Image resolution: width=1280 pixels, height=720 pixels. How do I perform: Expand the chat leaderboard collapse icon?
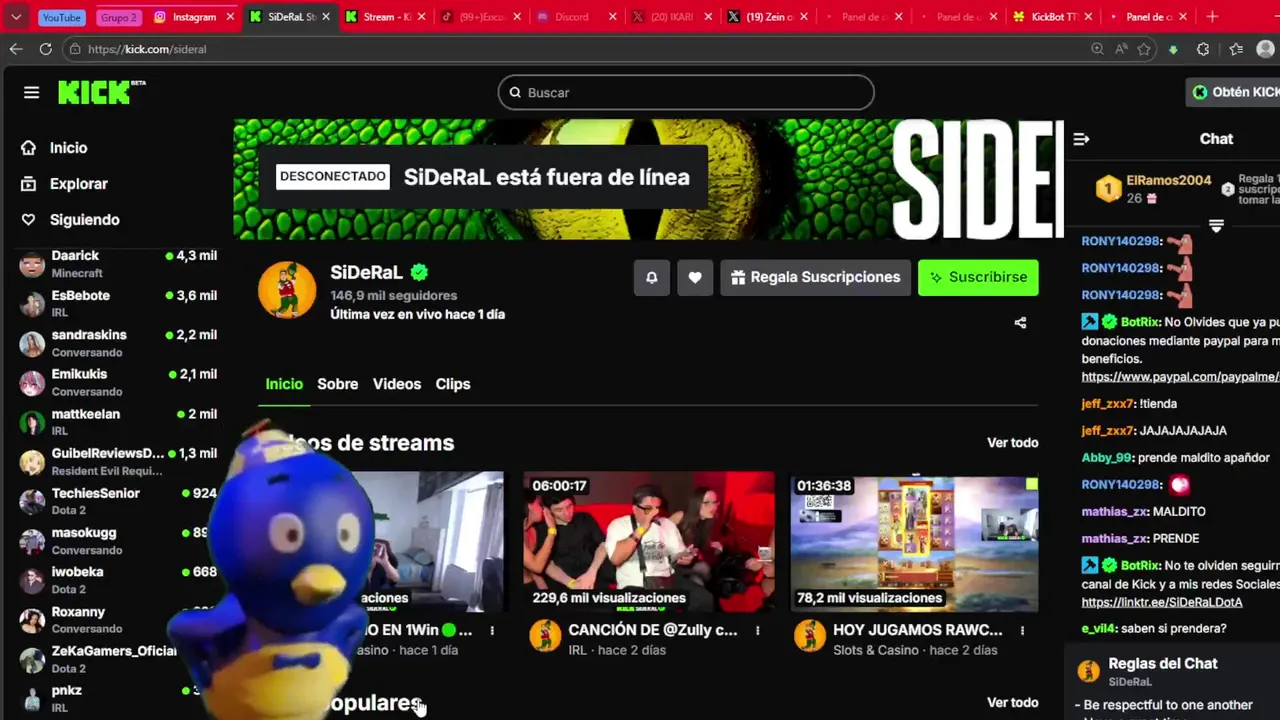pyautogui.click(x=1216, y=226)
